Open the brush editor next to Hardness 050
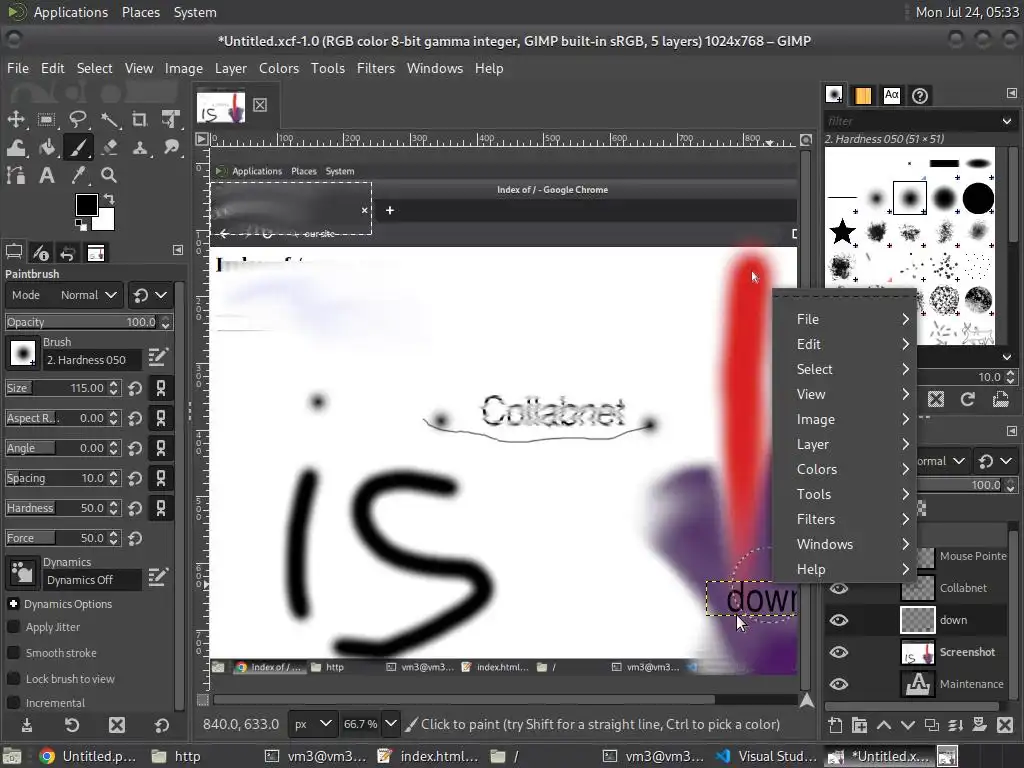This screenshot has height=768, width=1024. coord(158,357)
